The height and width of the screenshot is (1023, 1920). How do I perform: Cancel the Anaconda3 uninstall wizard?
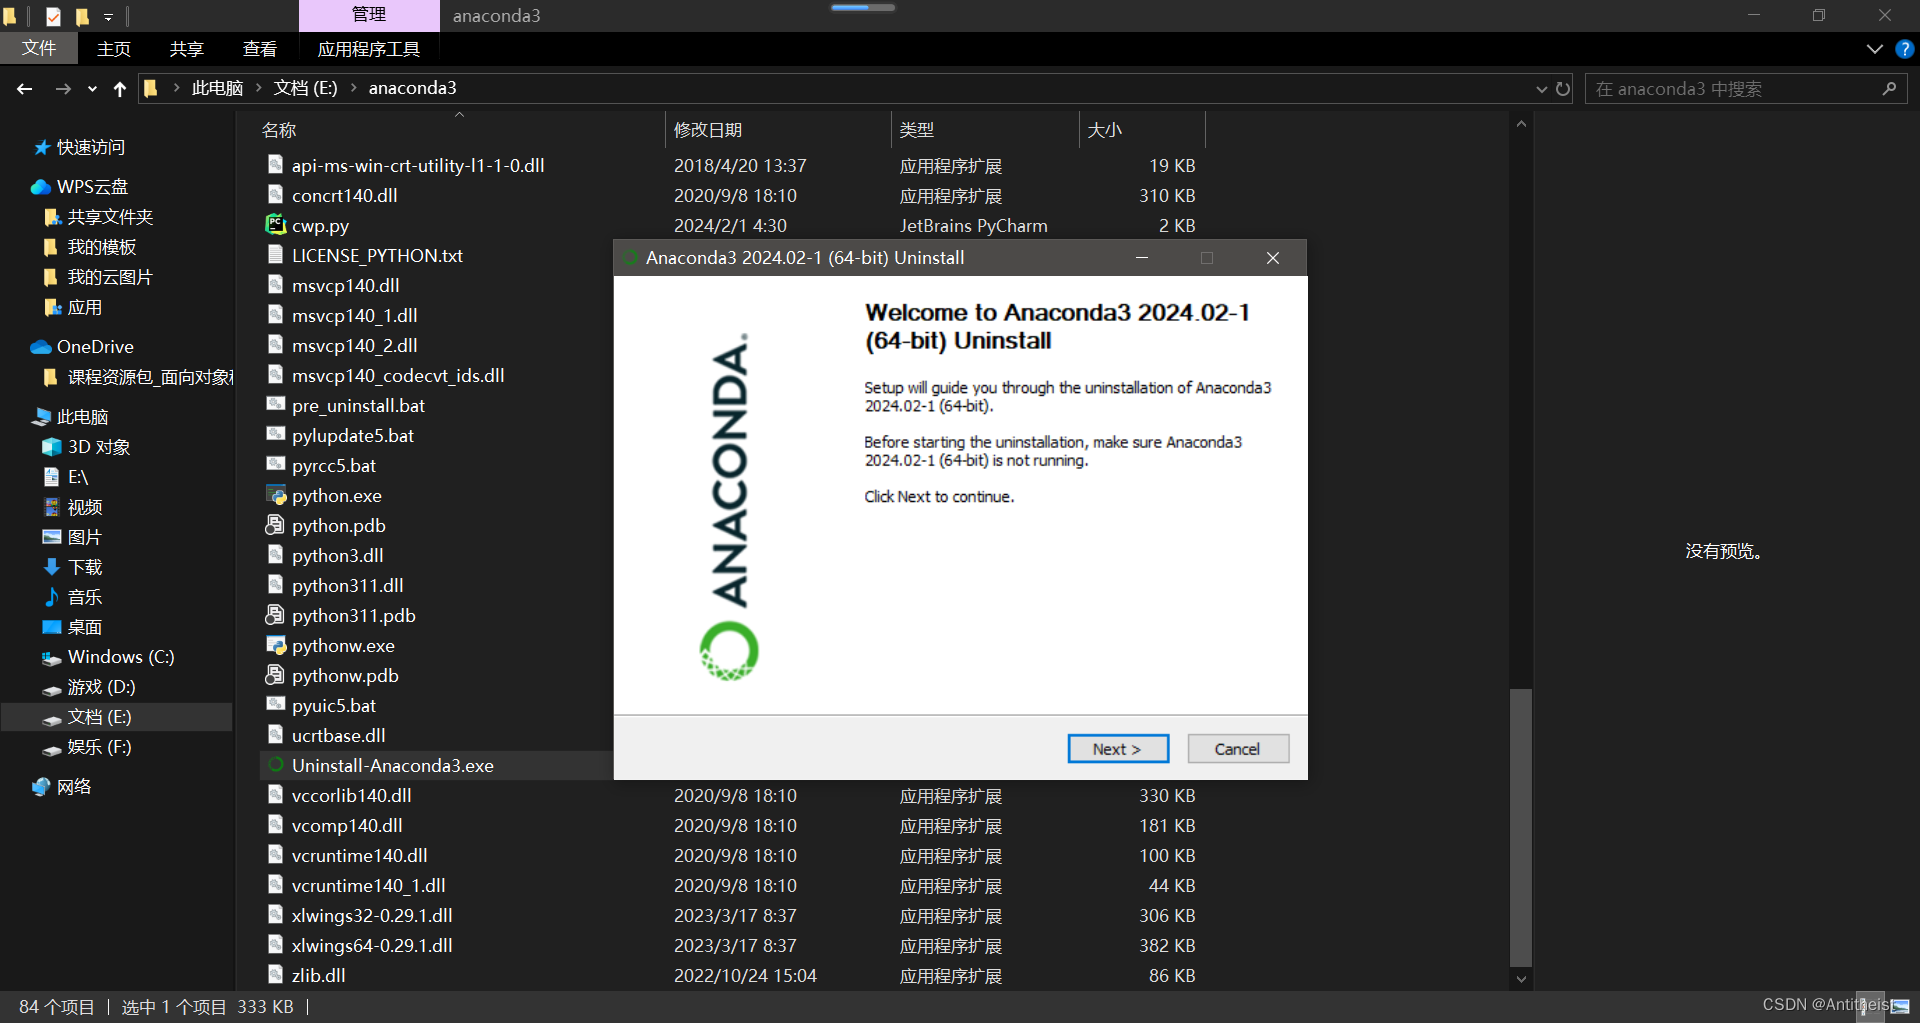point(1238,749)
